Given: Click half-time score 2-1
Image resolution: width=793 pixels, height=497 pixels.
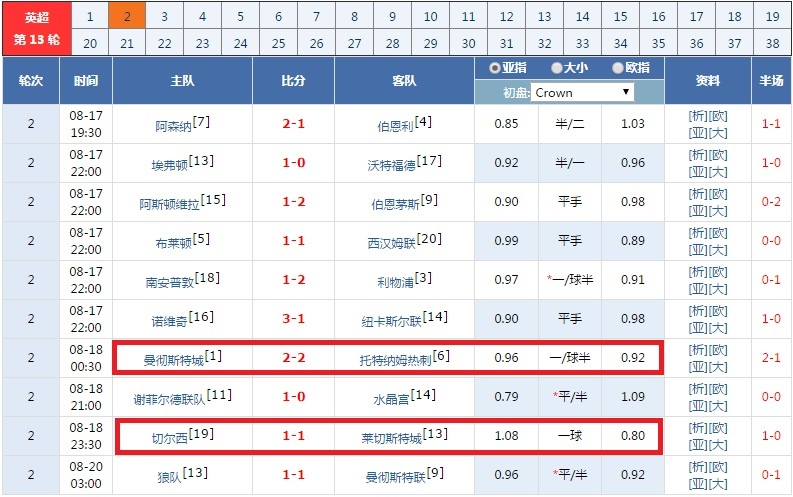Looking at the screenshot, I should [x=771, y=357].
